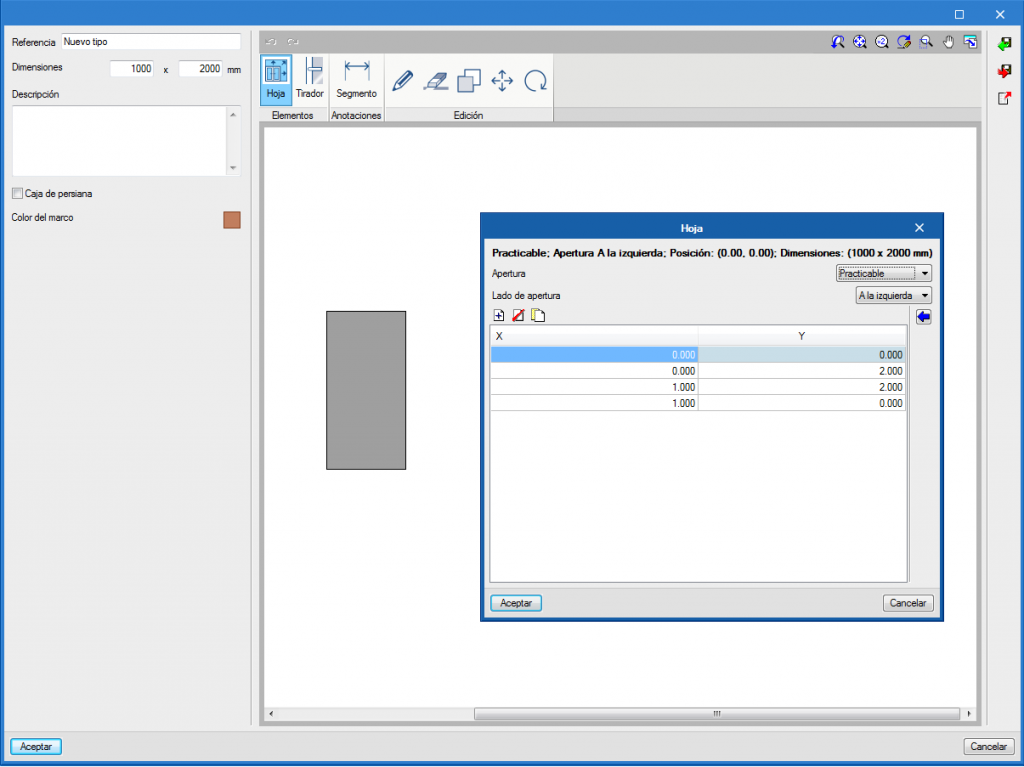Screen dimensions: 1024x767
Task: Fit drawing with zoom extents icon
Action: tap(860, 42)
